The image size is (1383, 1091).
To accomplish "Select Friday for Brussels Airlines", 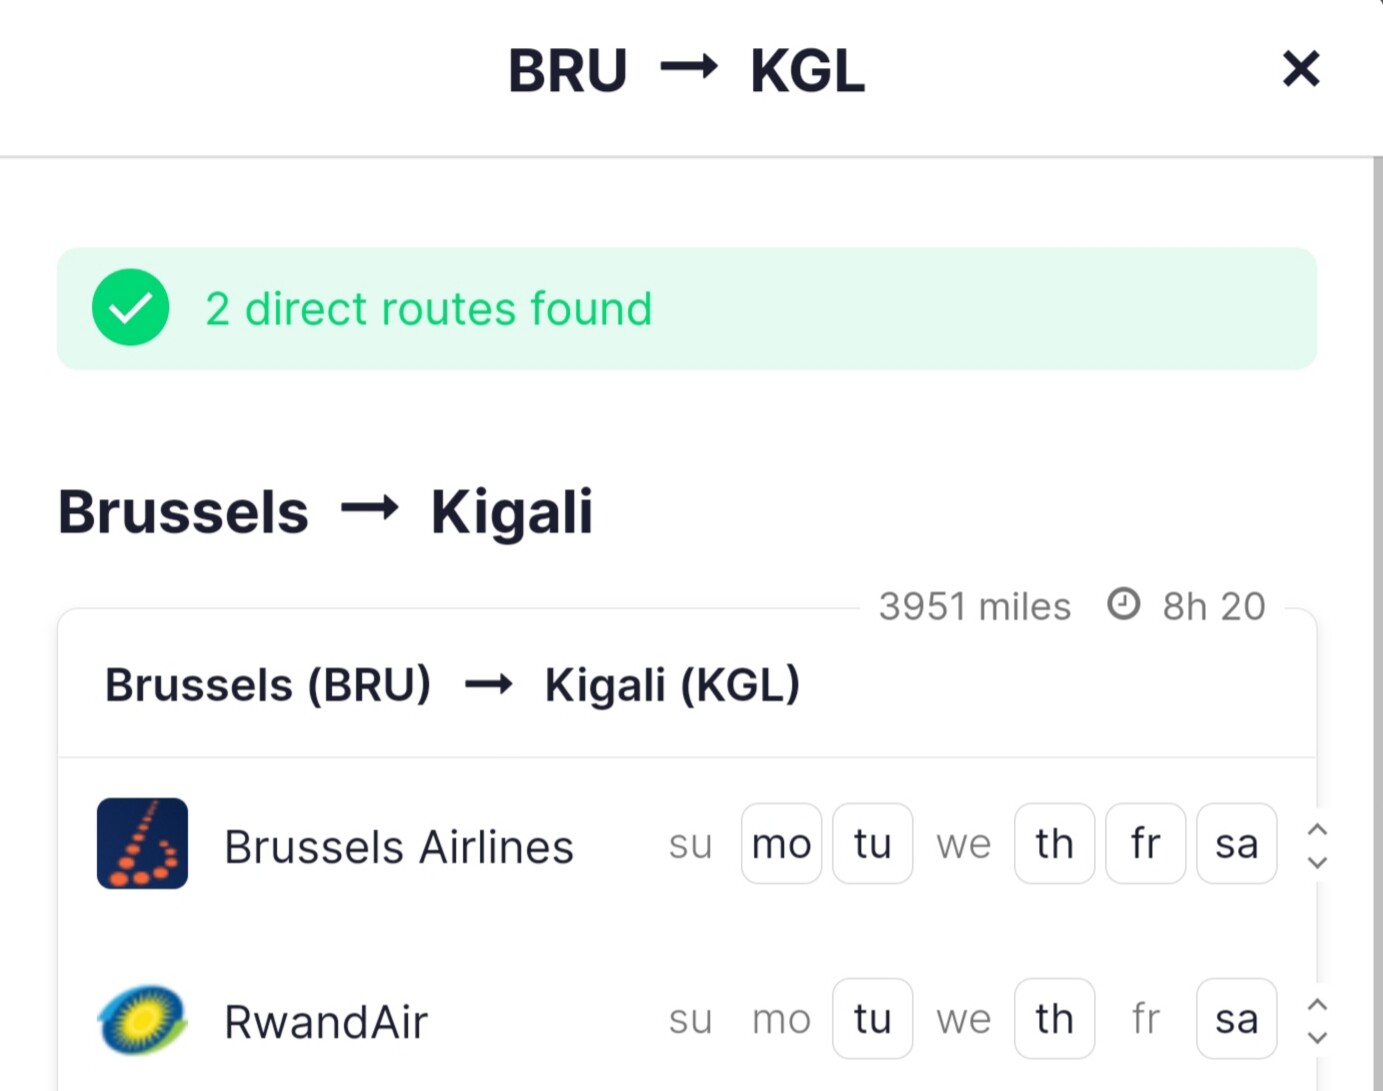I will 1145,844.
